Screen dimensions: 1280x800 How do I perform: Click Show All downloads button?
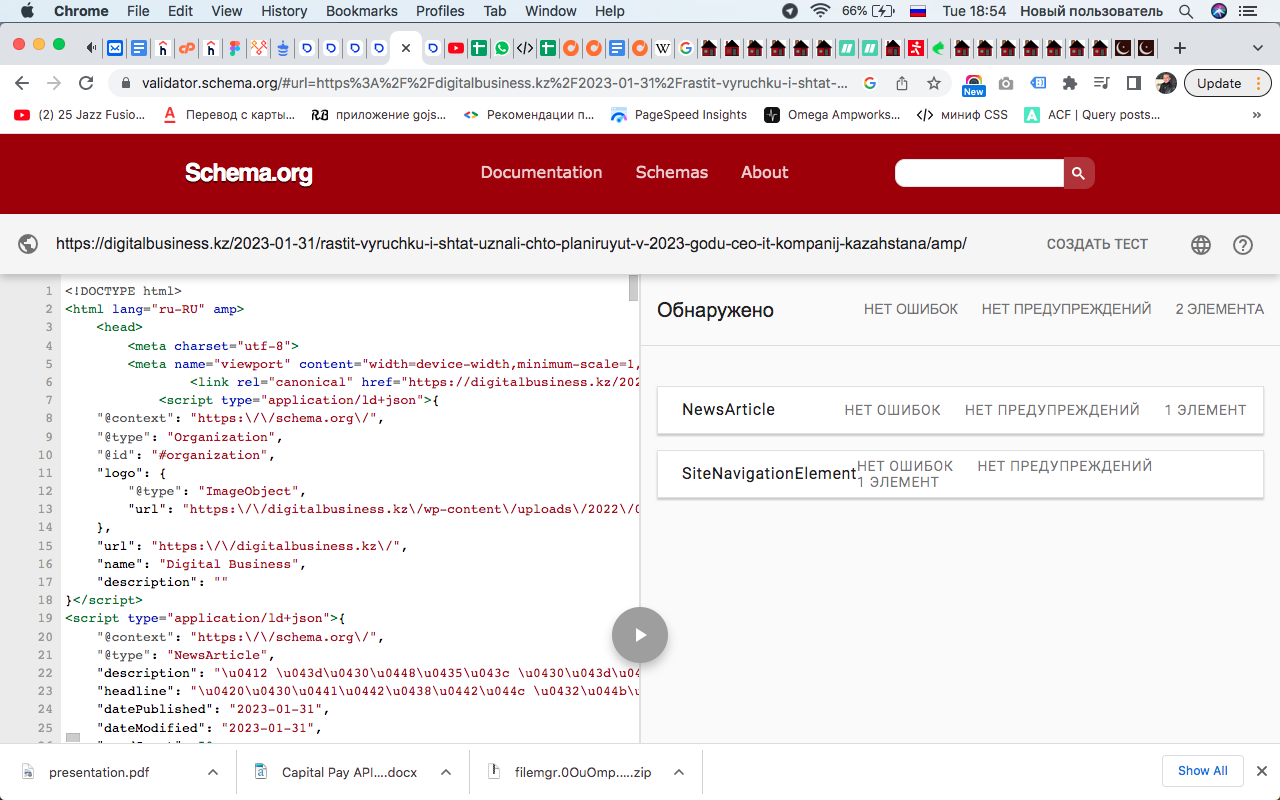pos(1203,771)
